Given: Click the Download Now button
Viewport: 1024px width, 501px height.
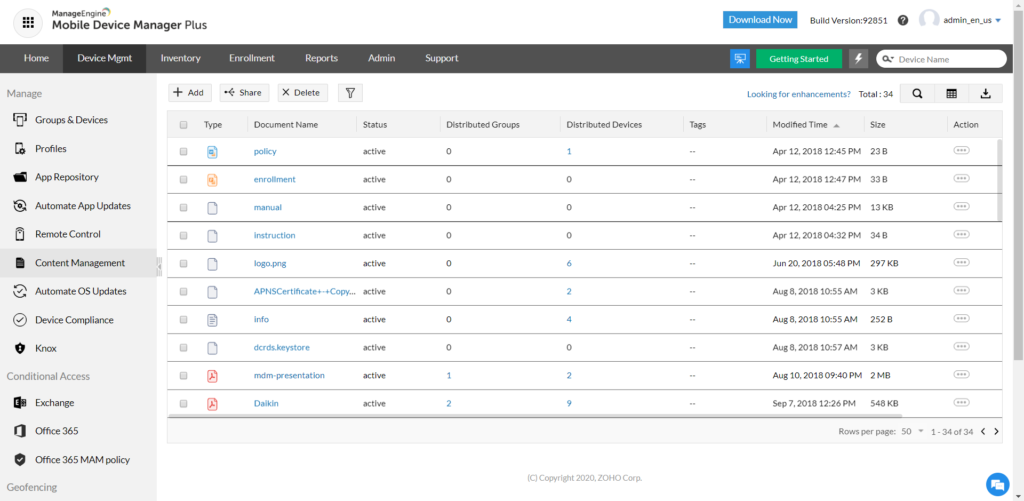Looking at the screenshot, I should tap(760, 20).
